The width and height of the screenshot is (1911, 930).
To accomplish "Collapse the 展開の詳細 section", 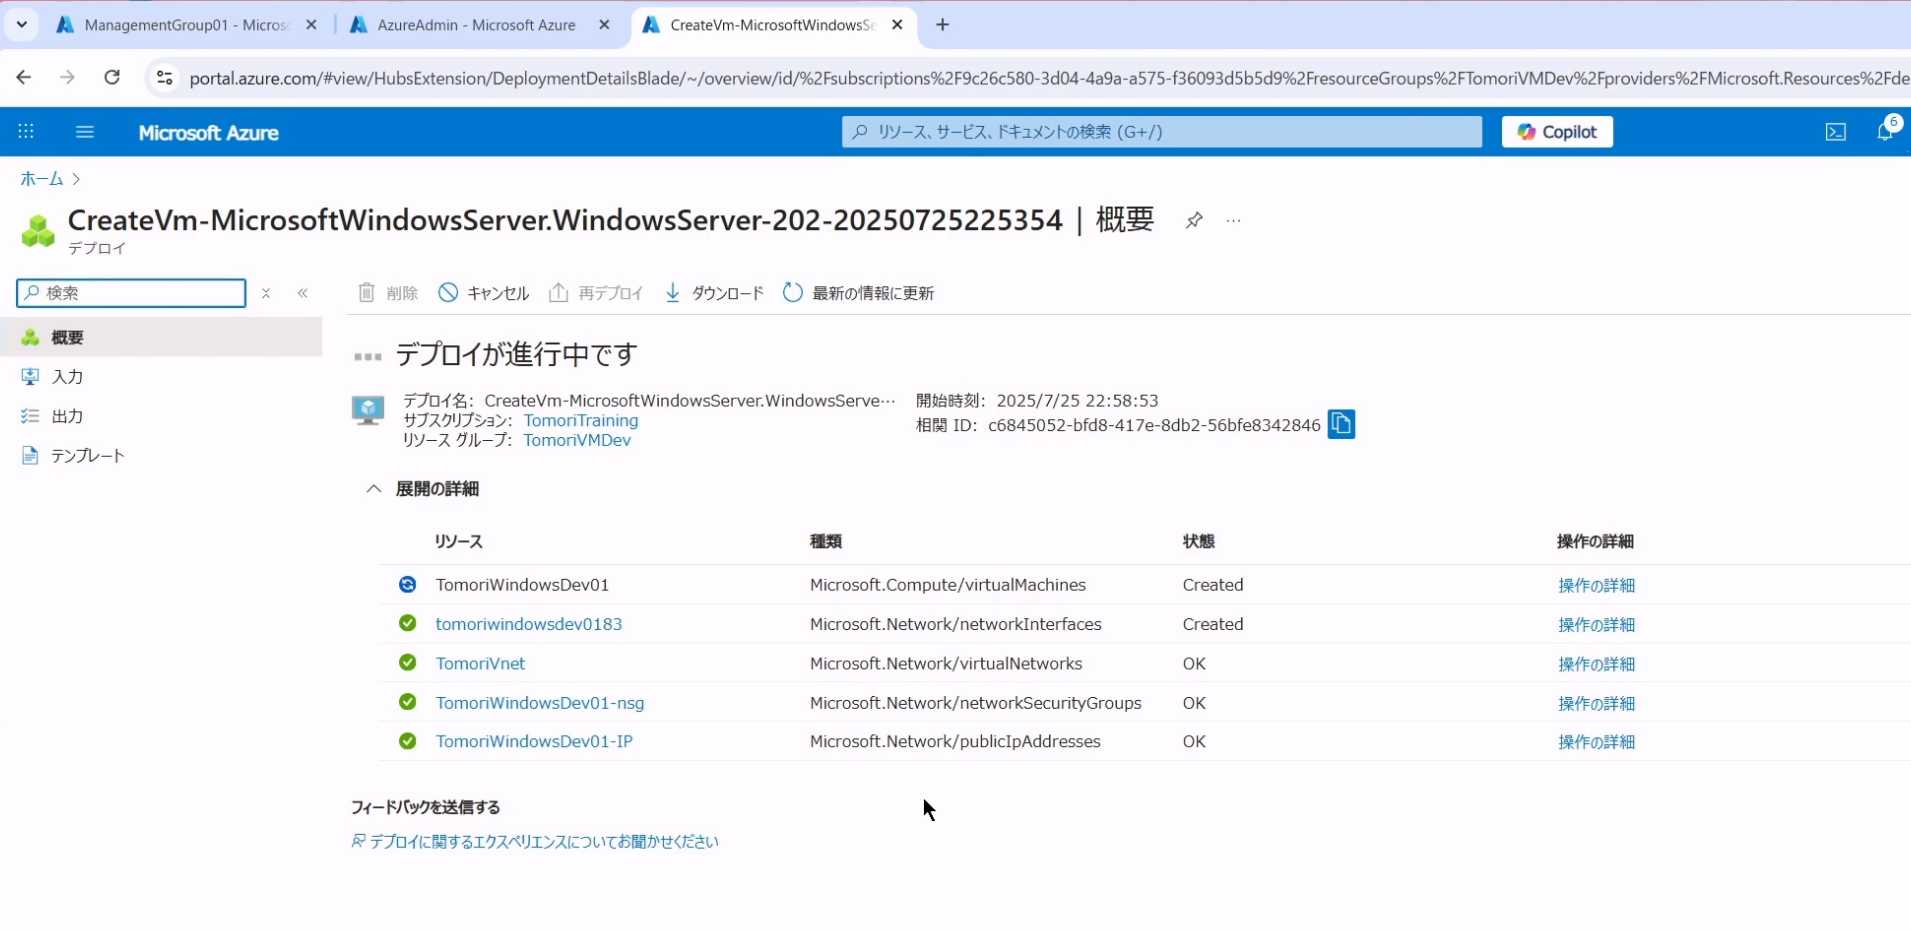I will click(x=374, y=489).
